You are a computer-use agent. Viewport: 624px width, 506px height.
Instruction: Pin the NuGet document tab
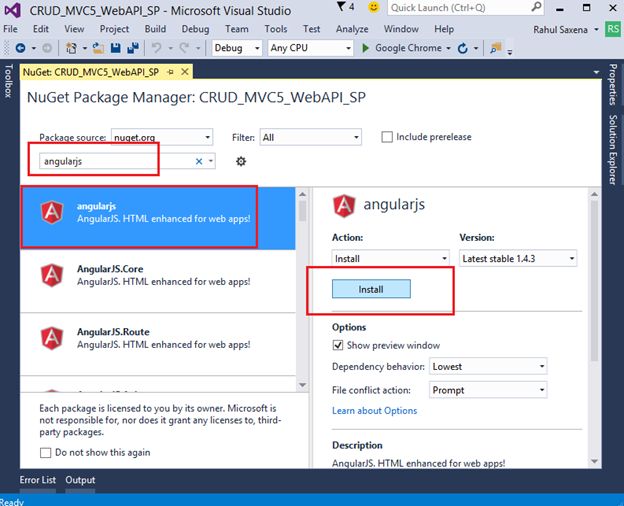pos(170,72)
